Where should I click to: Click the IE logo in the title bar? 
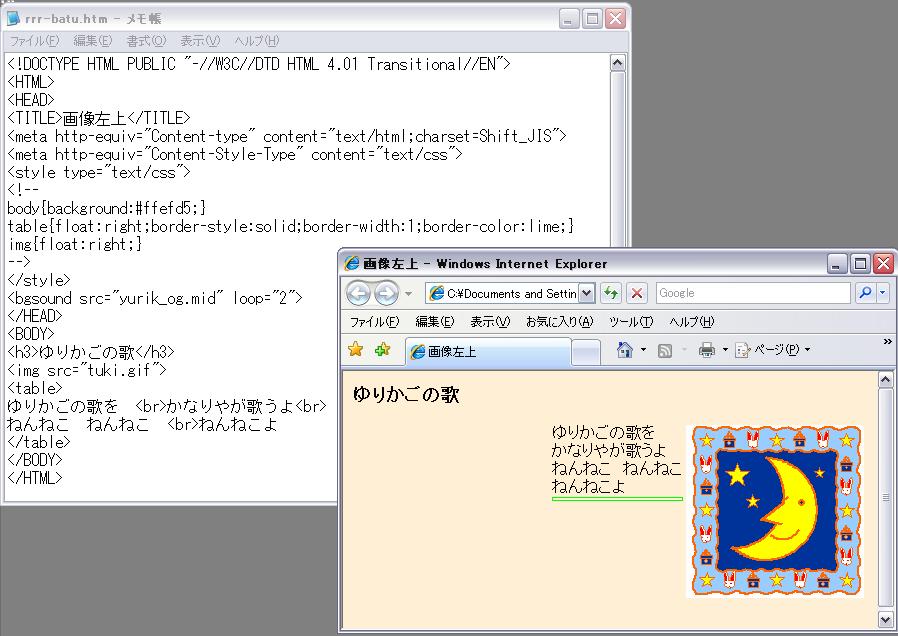(x=352, y=263)
